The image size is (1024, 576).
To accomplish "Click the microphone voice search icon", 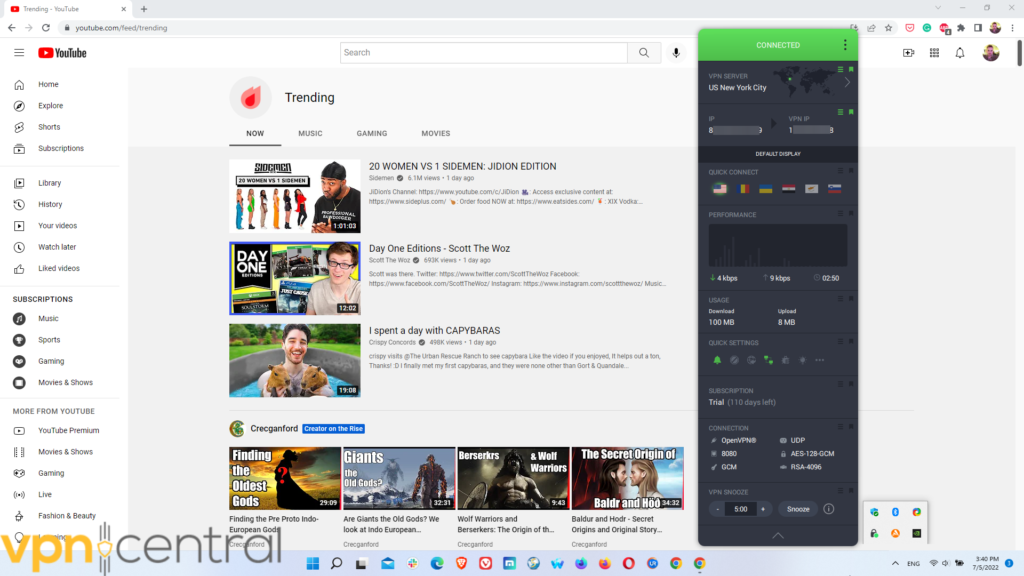I will coord(677,53).
